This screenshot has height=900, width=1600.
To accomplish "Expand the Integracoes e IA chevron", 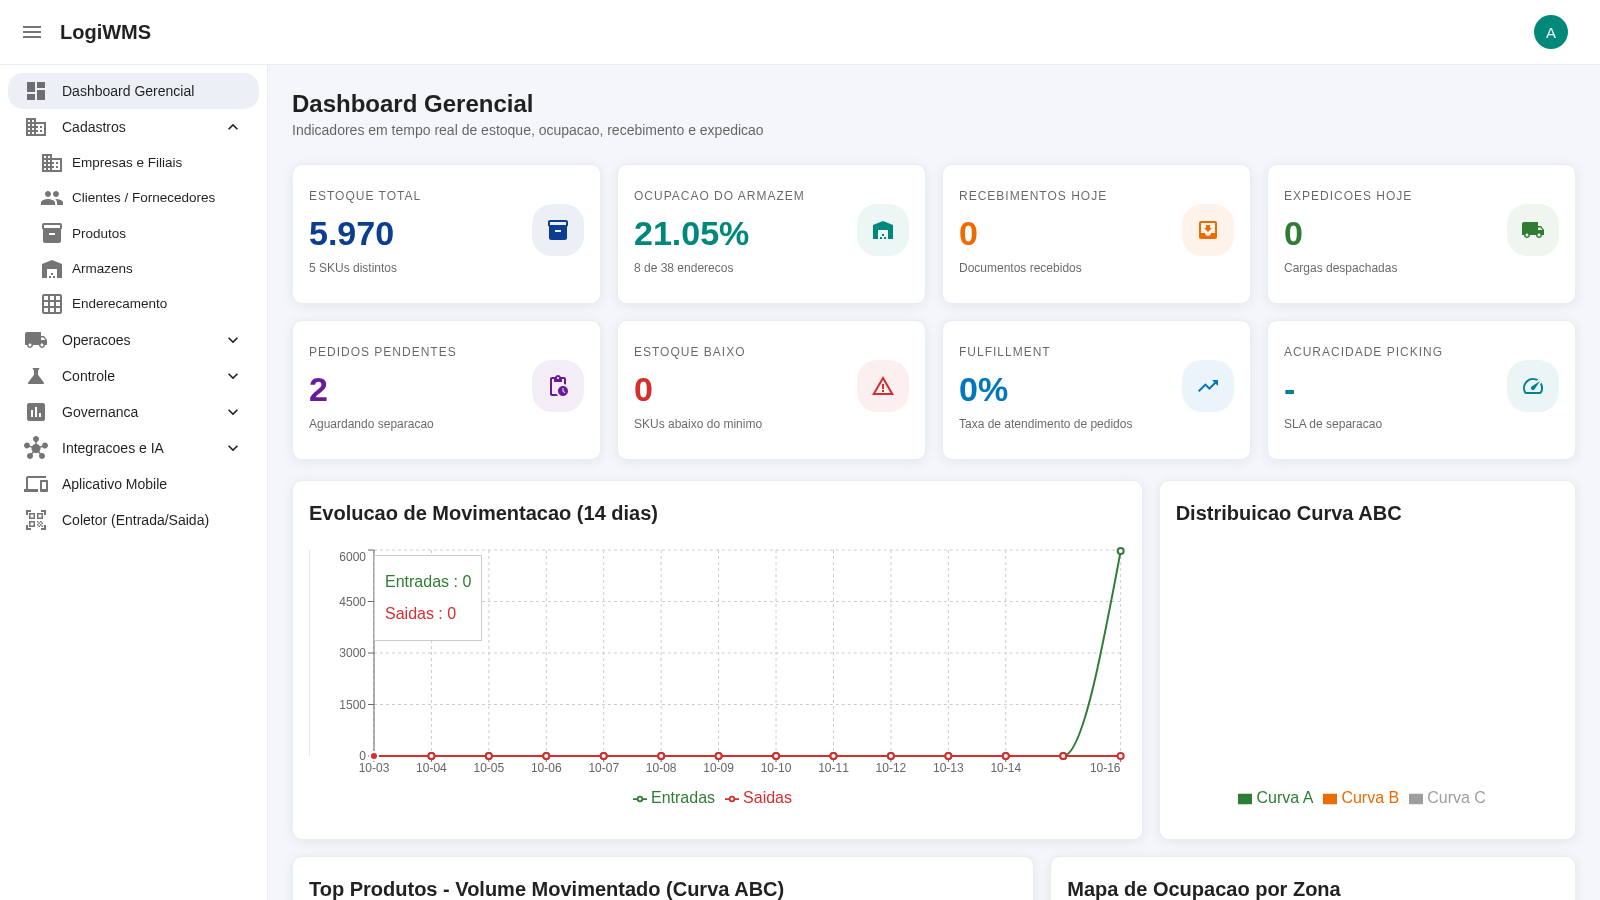I will pos(233,448).
